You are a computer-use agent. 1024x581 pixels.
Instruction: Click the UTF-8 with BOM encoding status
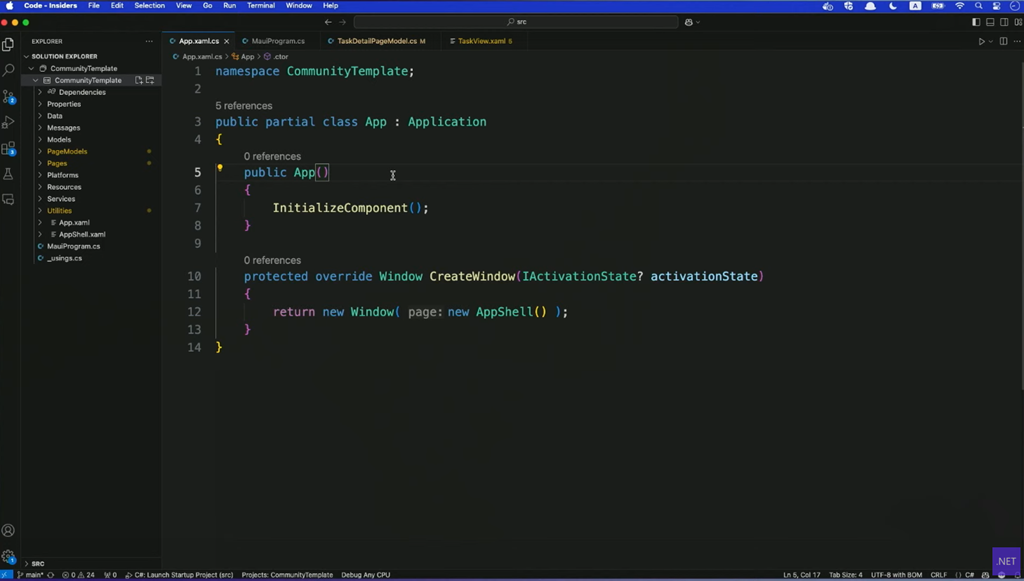click(896, 575)
